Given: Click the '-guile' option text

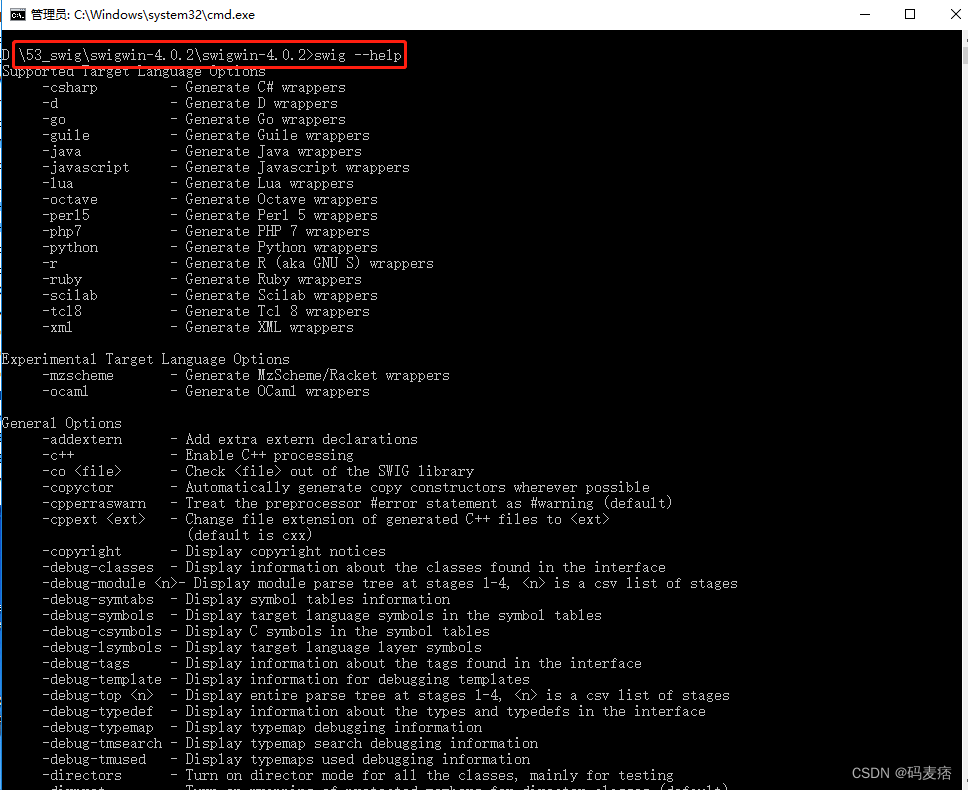Looking at the screenshot, I should pyautogui.click(x=66, y=136).
